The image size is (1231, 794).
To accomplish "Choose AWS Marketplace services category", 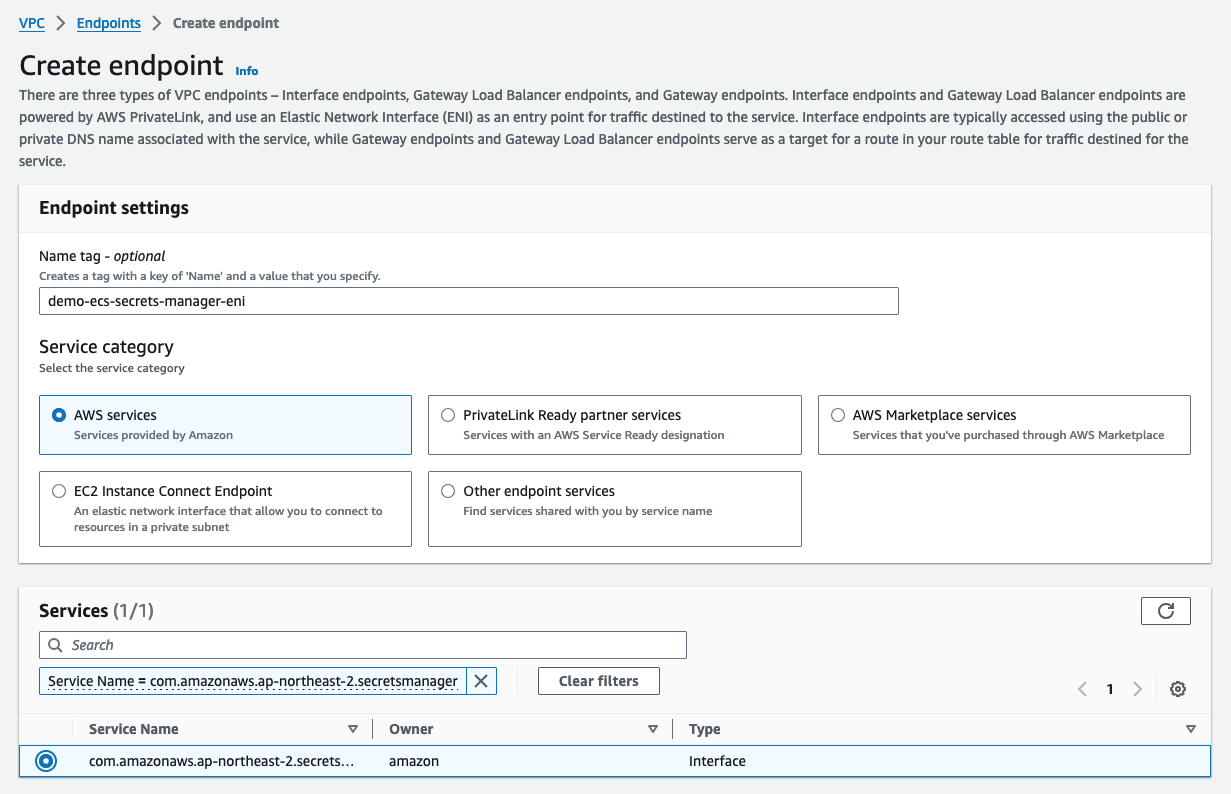I will pos(838,415).
